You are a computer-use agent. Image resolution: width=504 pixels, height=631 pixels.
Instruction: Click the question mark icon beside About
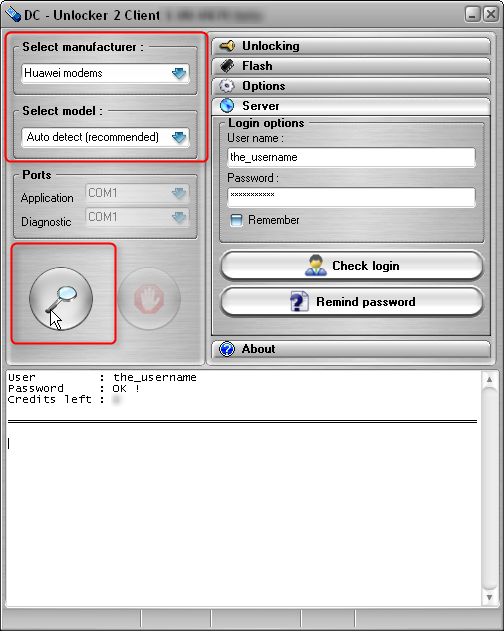[227, 349]
